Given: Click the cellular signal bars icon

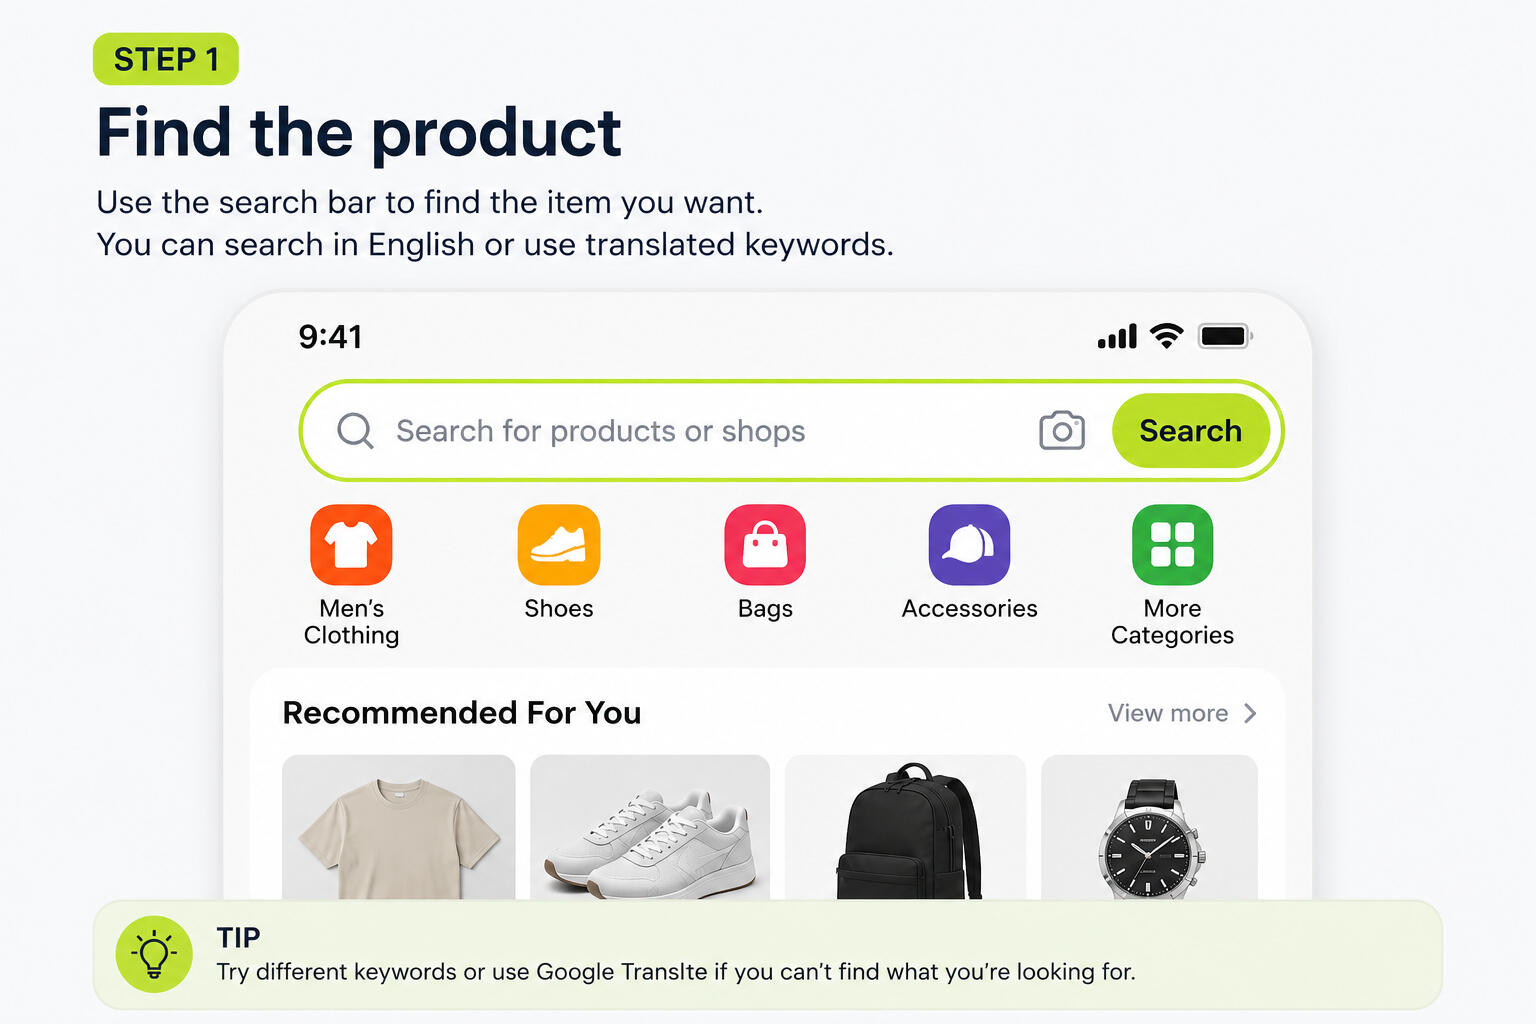Looking at the screenshot, I should click(x=1117, y=336).
